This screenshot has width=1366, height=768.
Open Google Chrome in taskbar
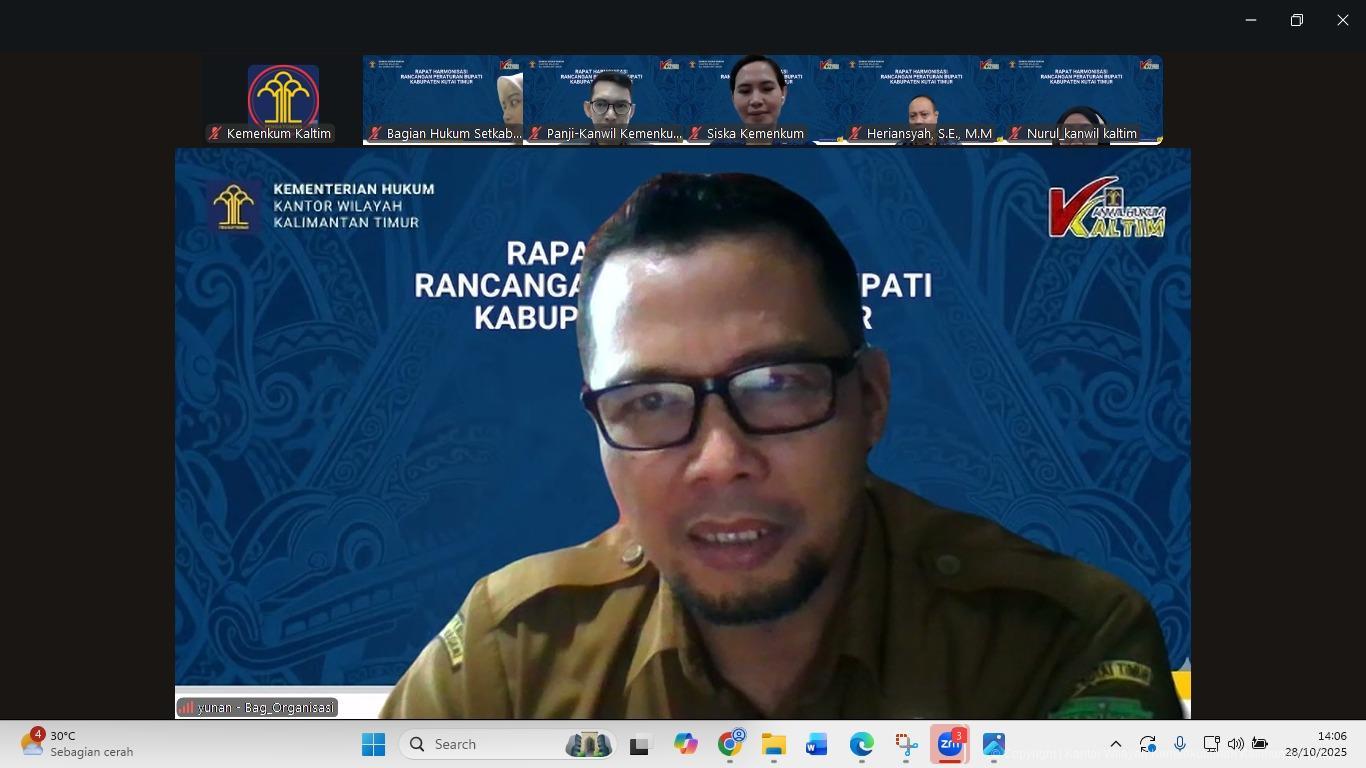point(730,745)
